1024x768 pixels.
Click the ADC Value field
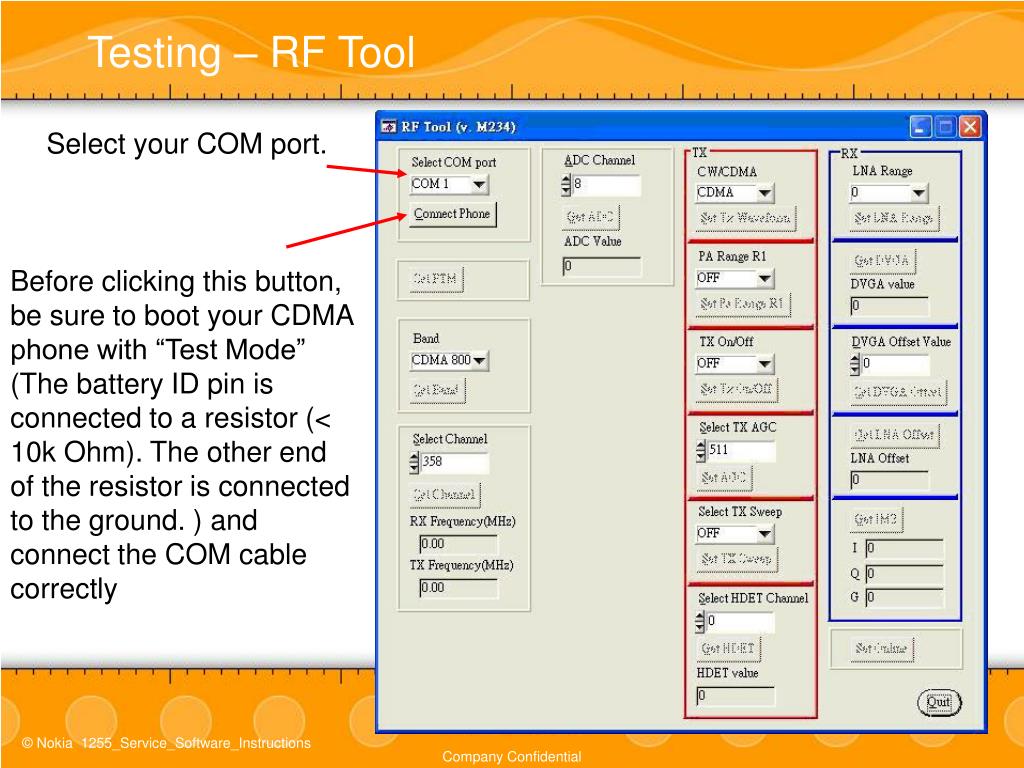[x=601, y=266]
